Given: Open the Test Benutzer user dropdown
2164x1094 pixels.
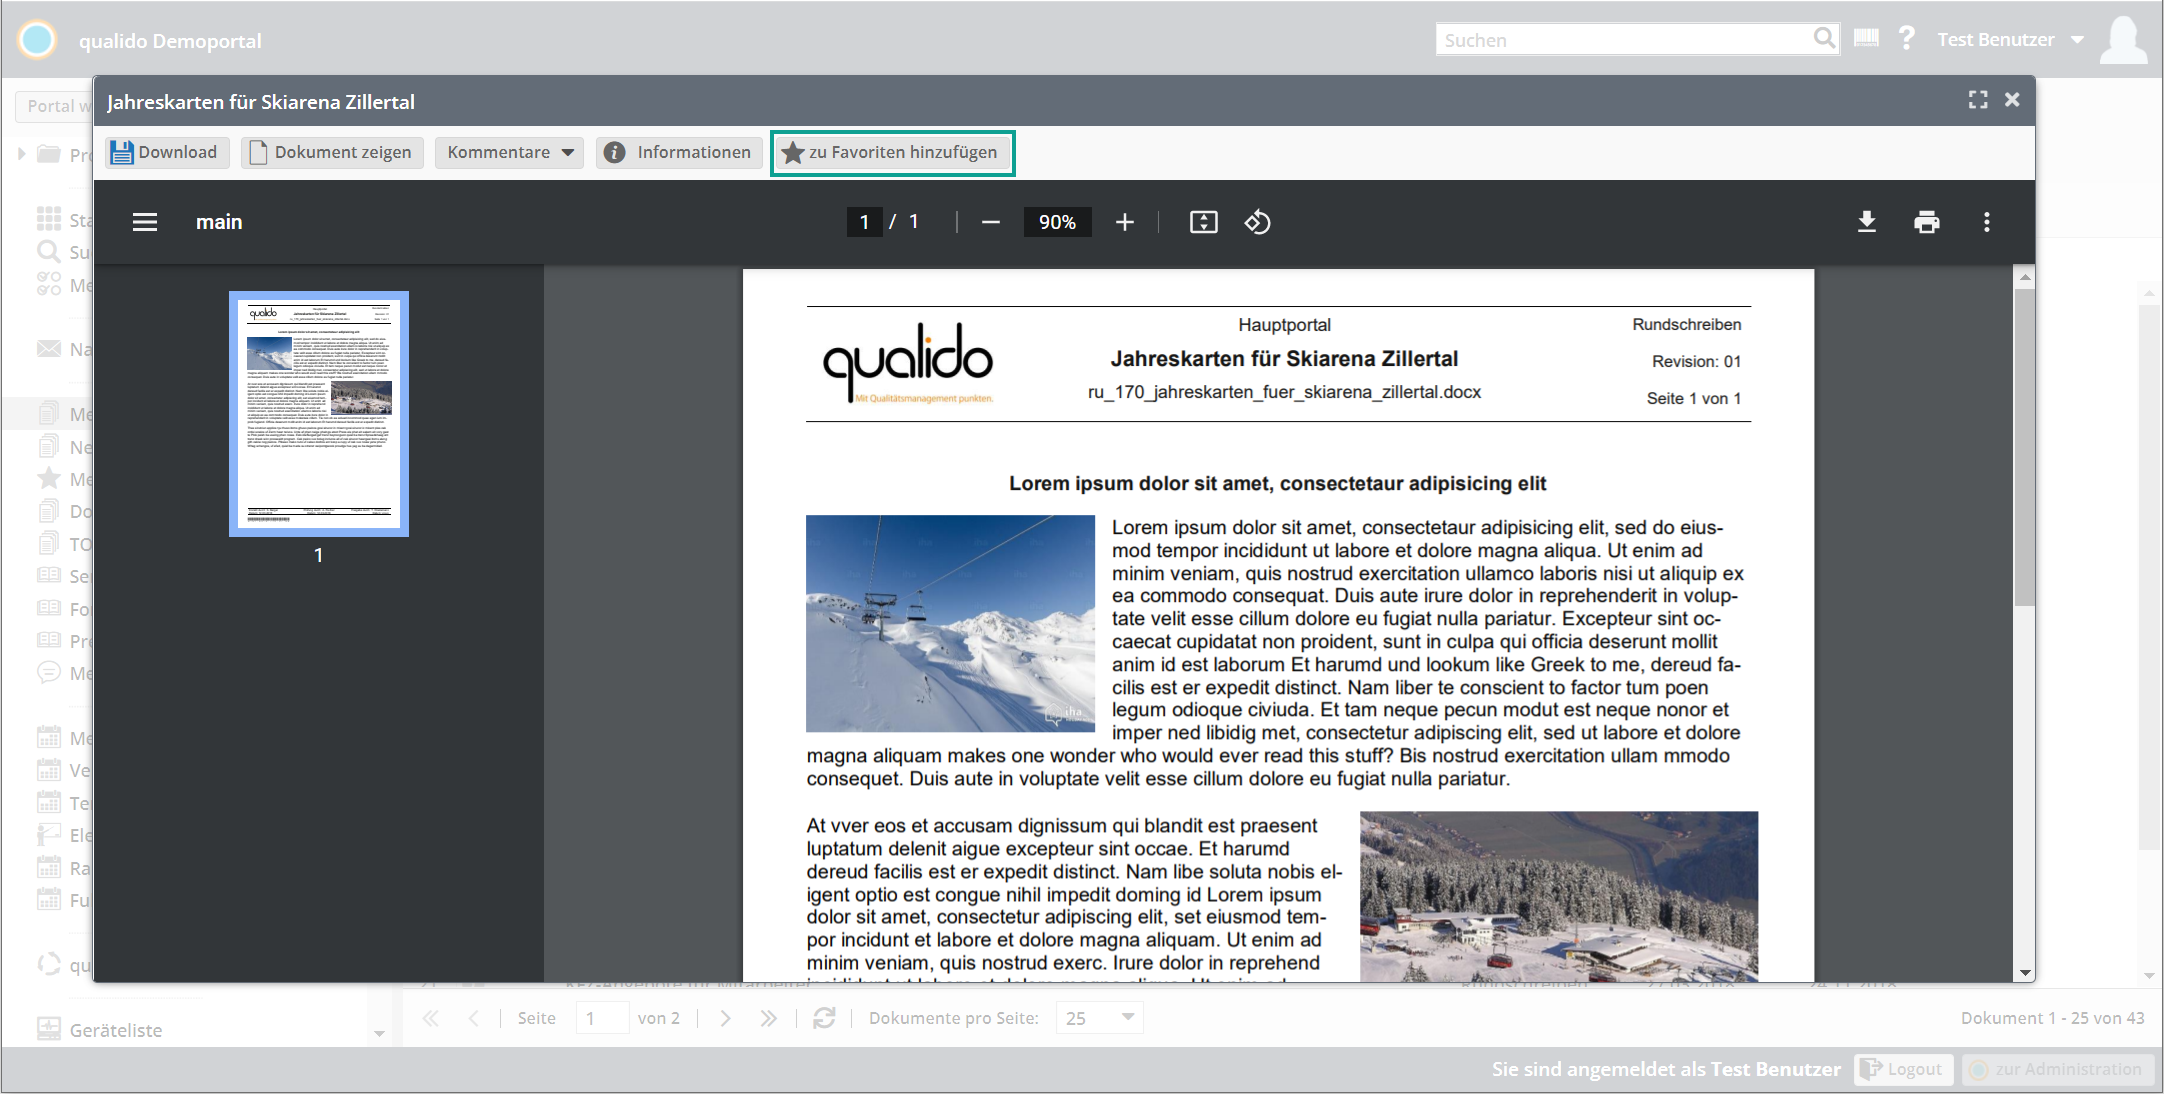Looking at the screenshot, I should pyautogui.click(x=2010, y=40).
